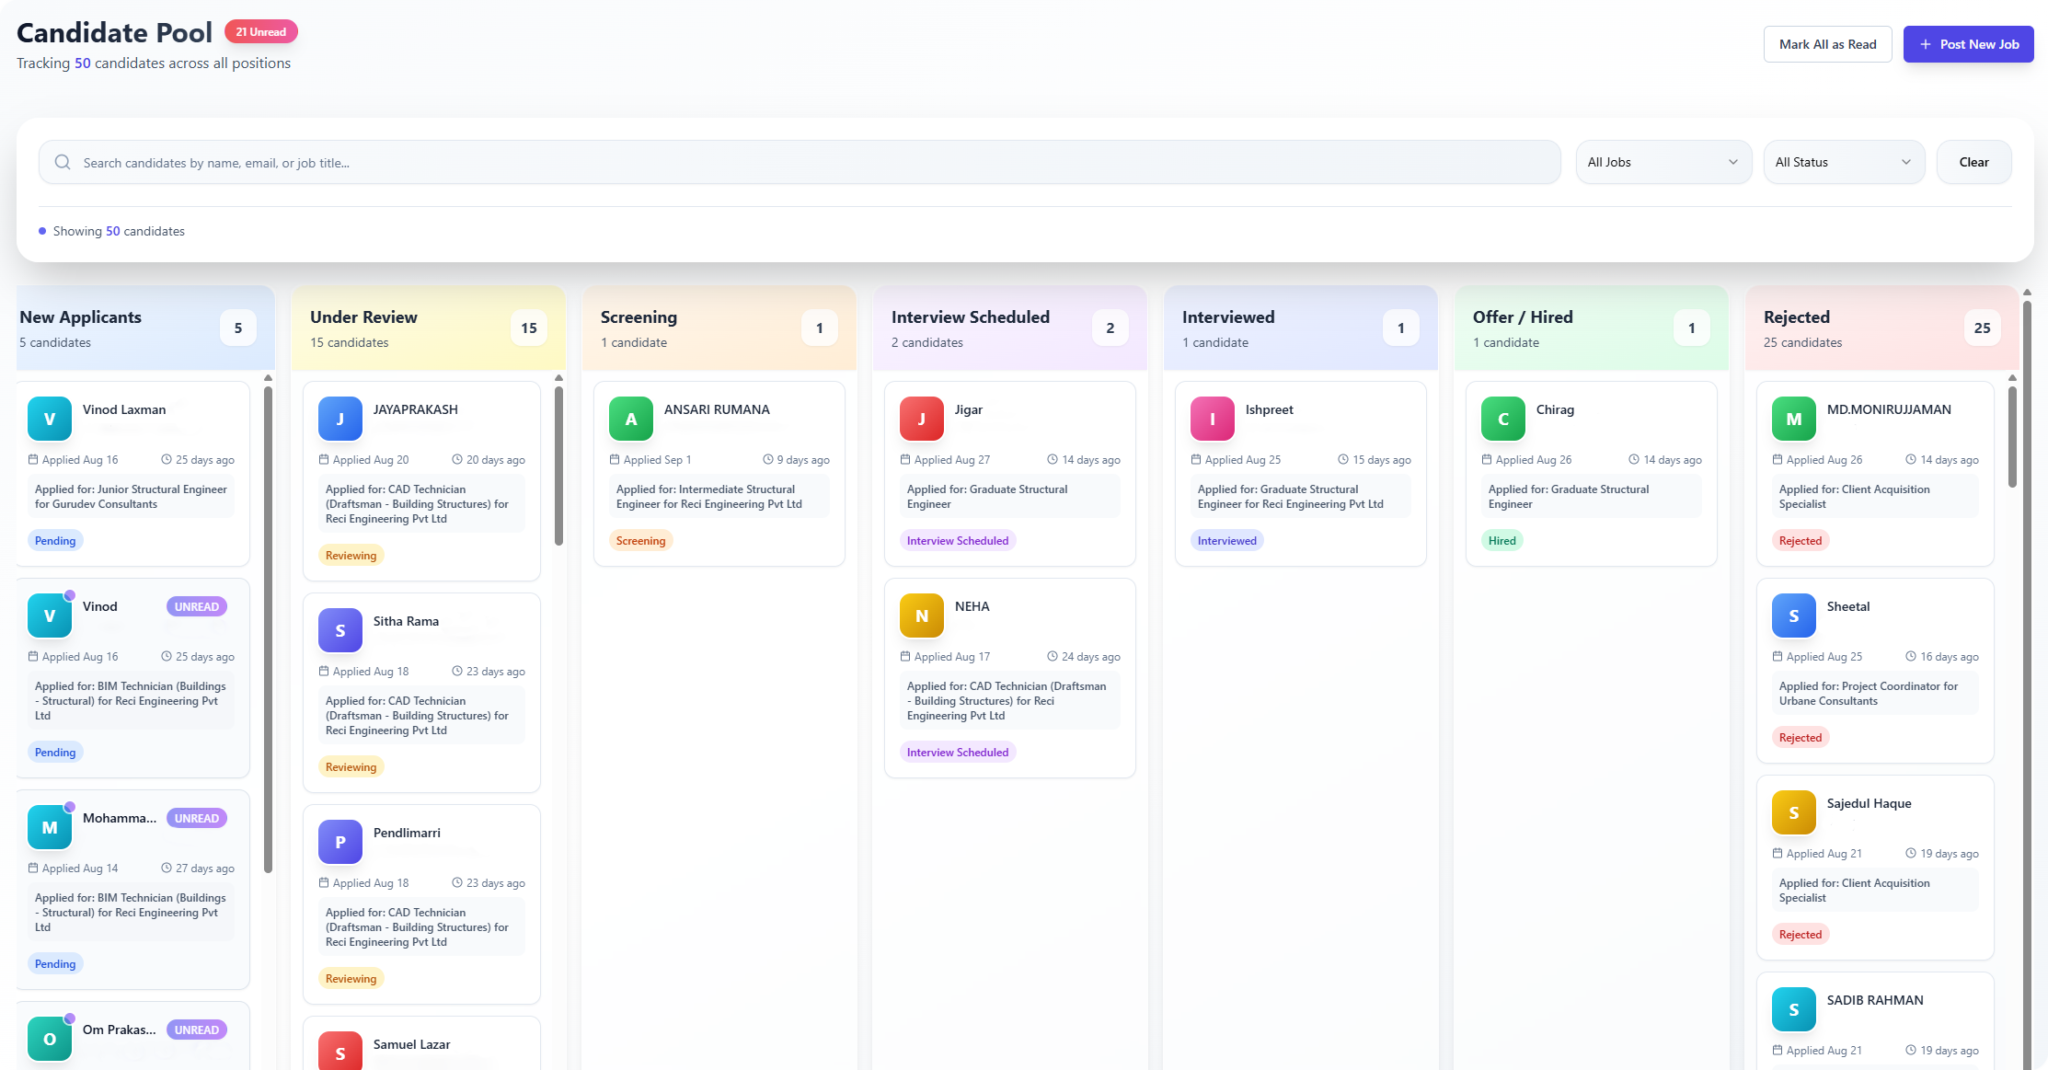Click NEHA's yellow N avatar

(921, 616)
